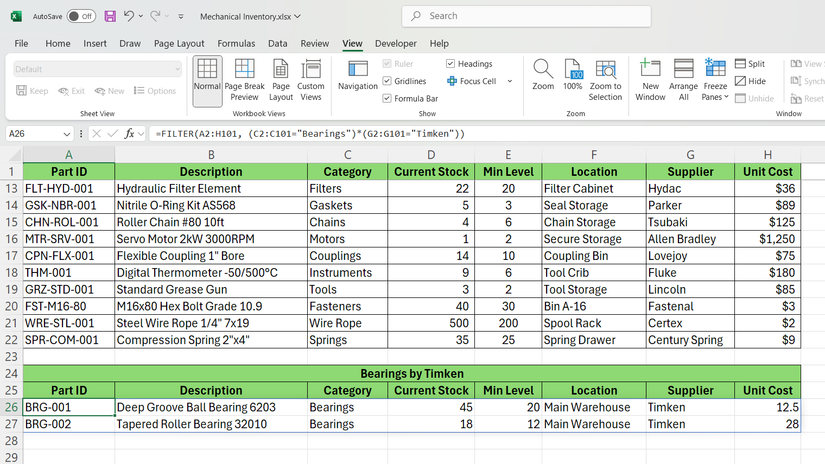This screenshot has width=825, height=464.
Task: Expand the Focus Cell dropdown arrow
Action: [x=509, y=81]
